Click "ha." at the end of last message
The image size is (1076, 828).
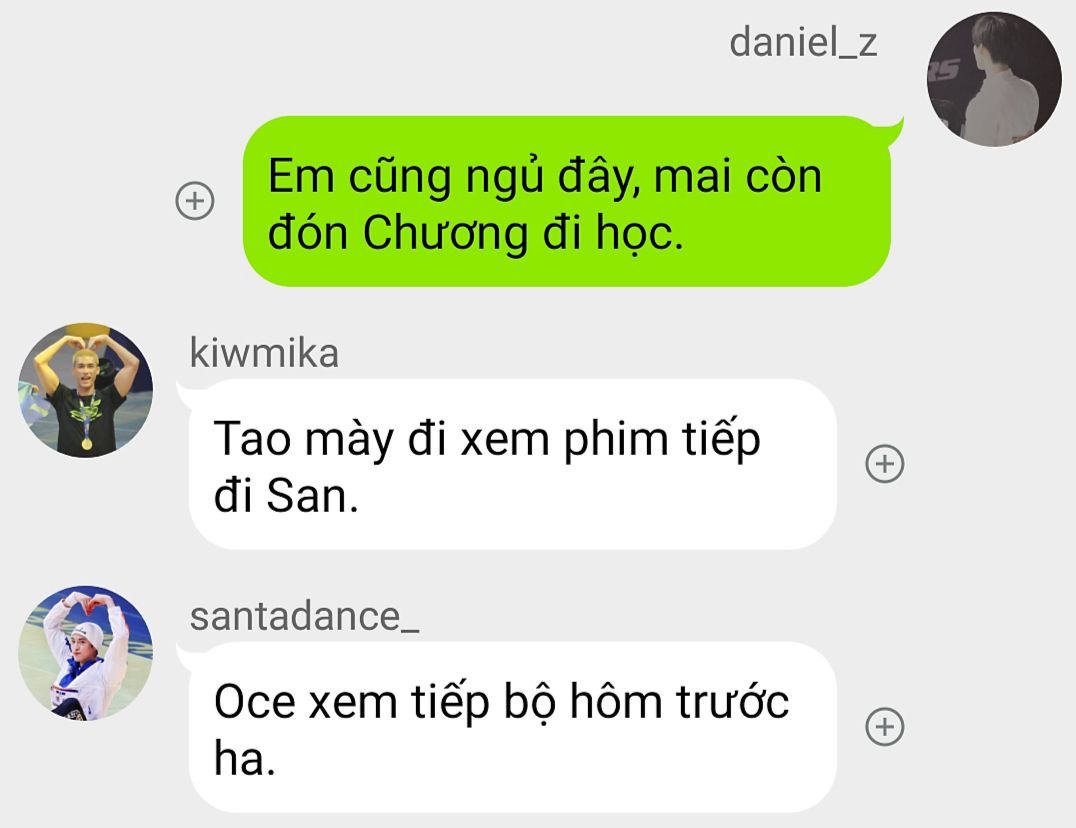[245, 758]
